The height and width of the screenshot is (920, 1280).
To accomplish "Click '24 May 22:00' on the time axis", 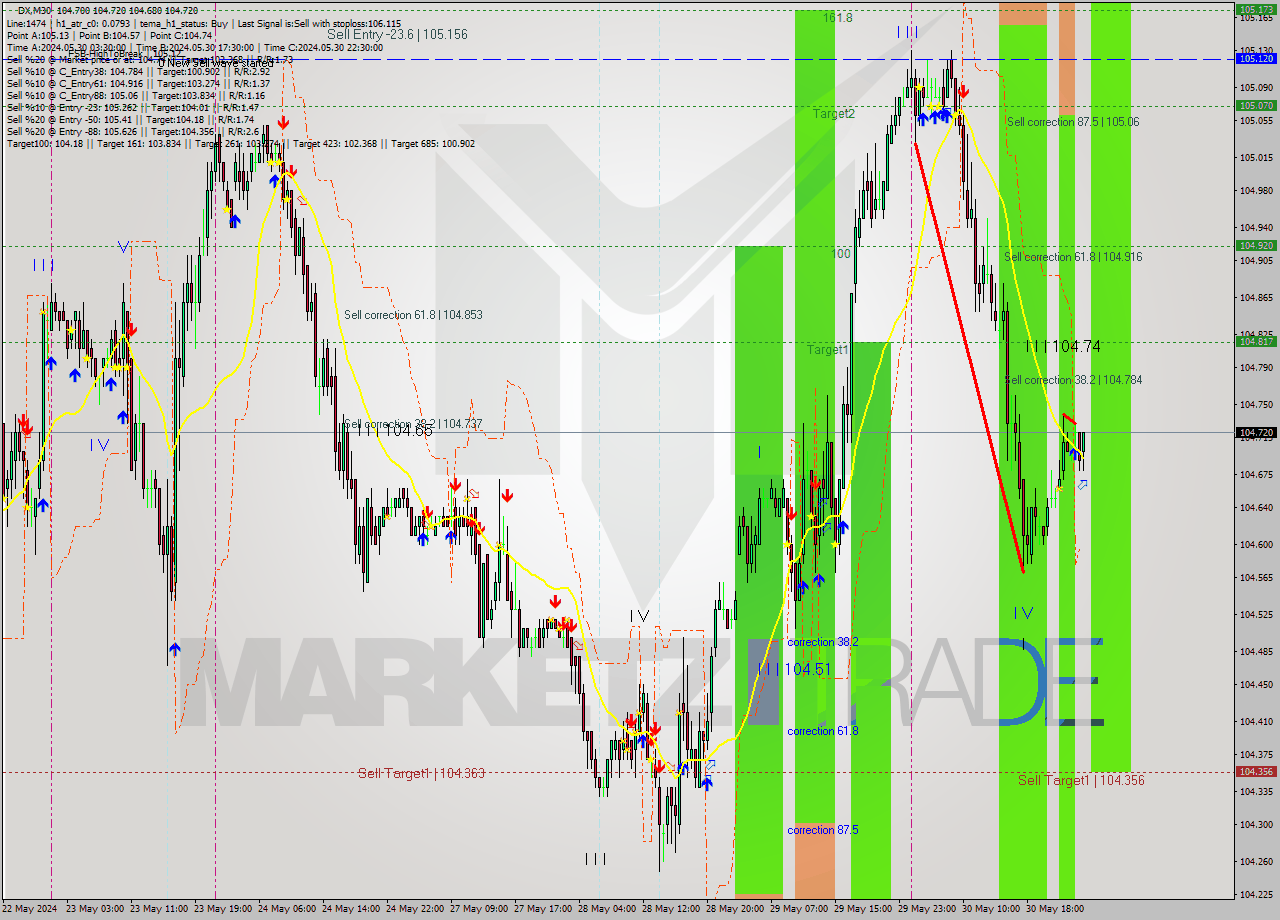I will coord(415,909).
